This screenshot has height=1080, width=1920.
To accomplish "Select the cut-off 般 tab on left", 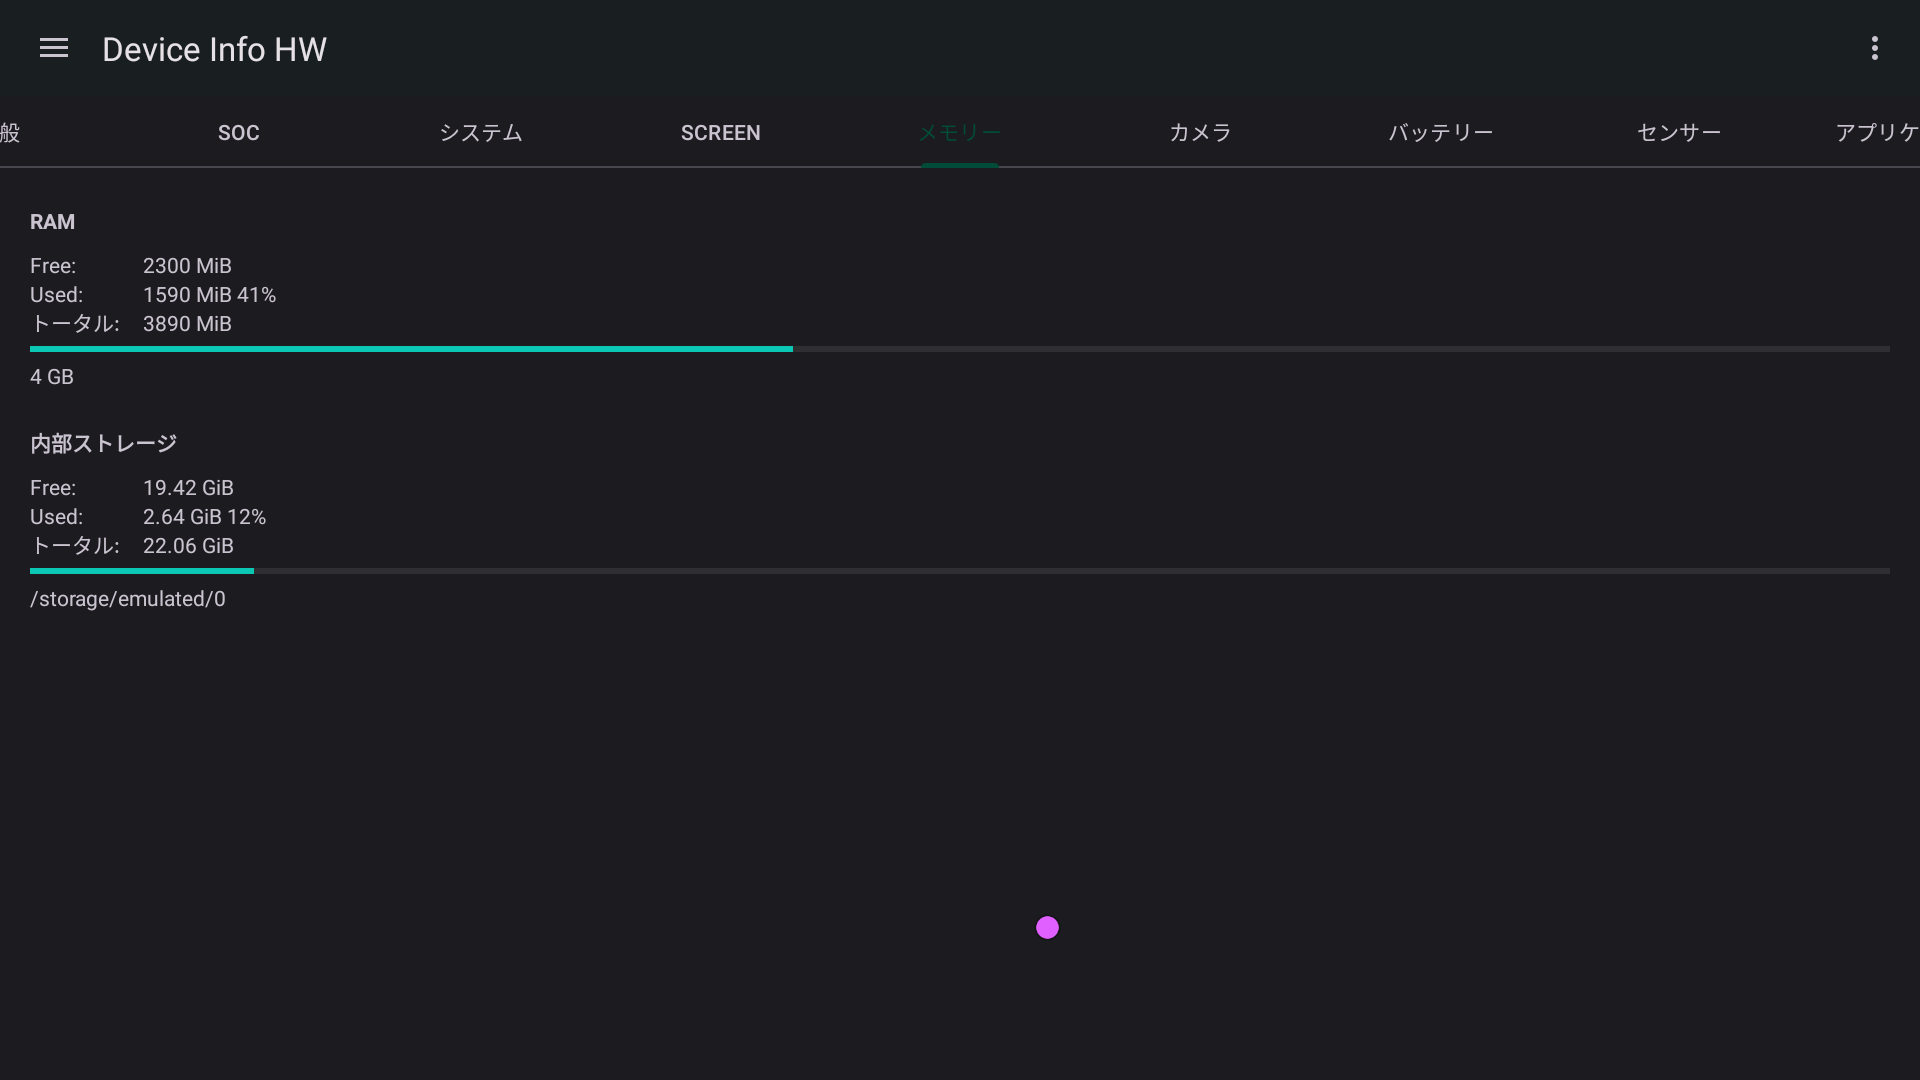I will pos(10,133).
